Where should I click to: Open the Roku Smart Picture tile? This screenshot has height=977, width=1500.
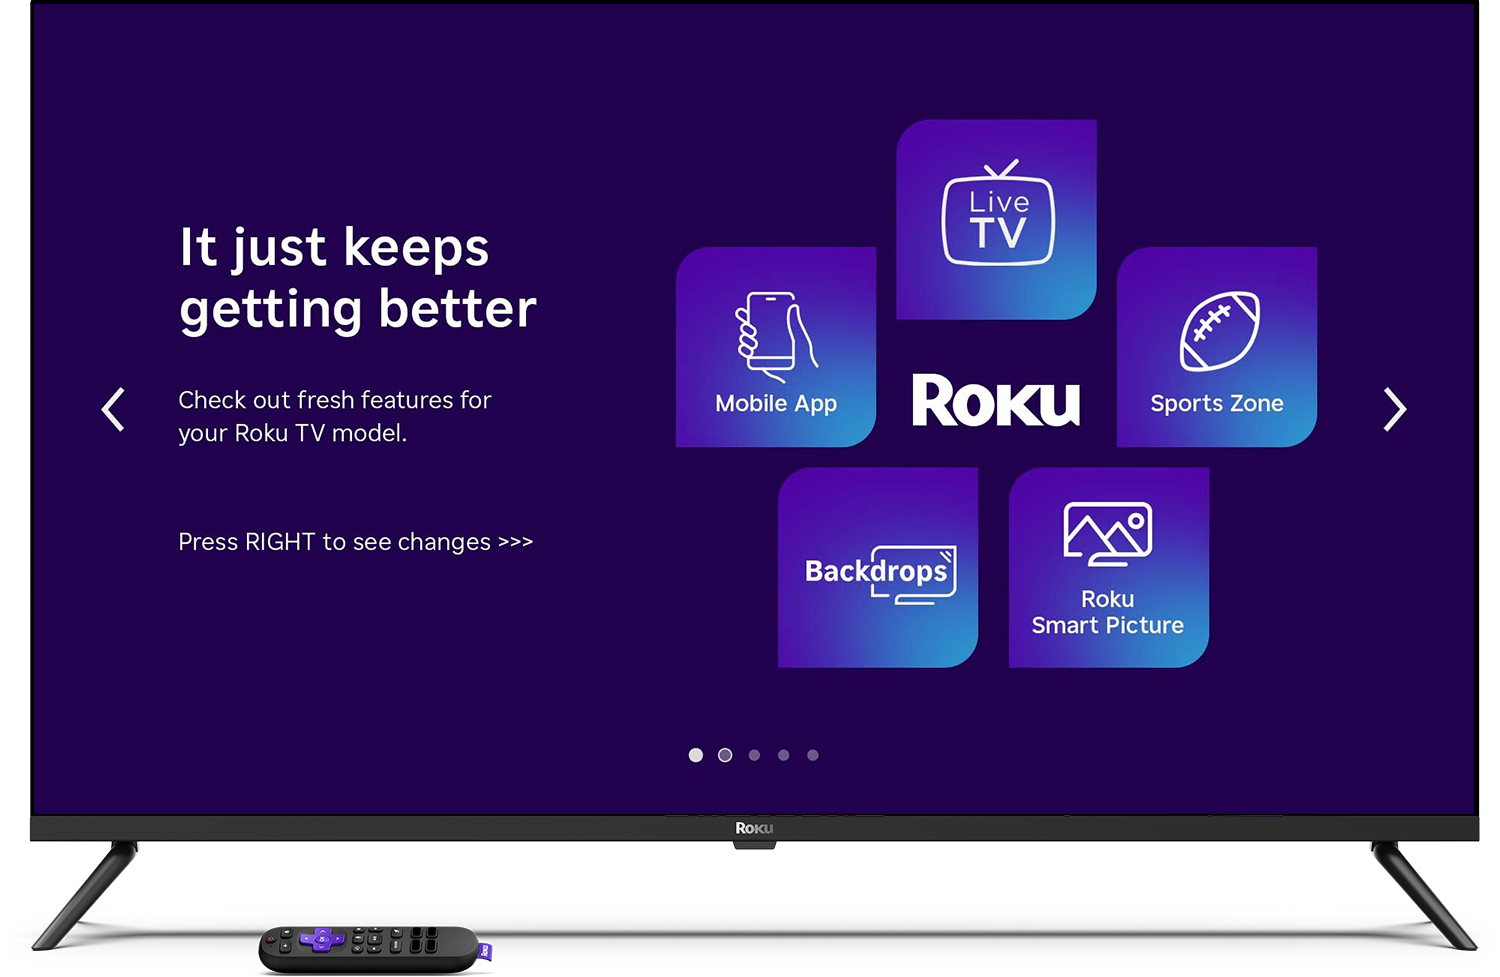(1108, 567)
